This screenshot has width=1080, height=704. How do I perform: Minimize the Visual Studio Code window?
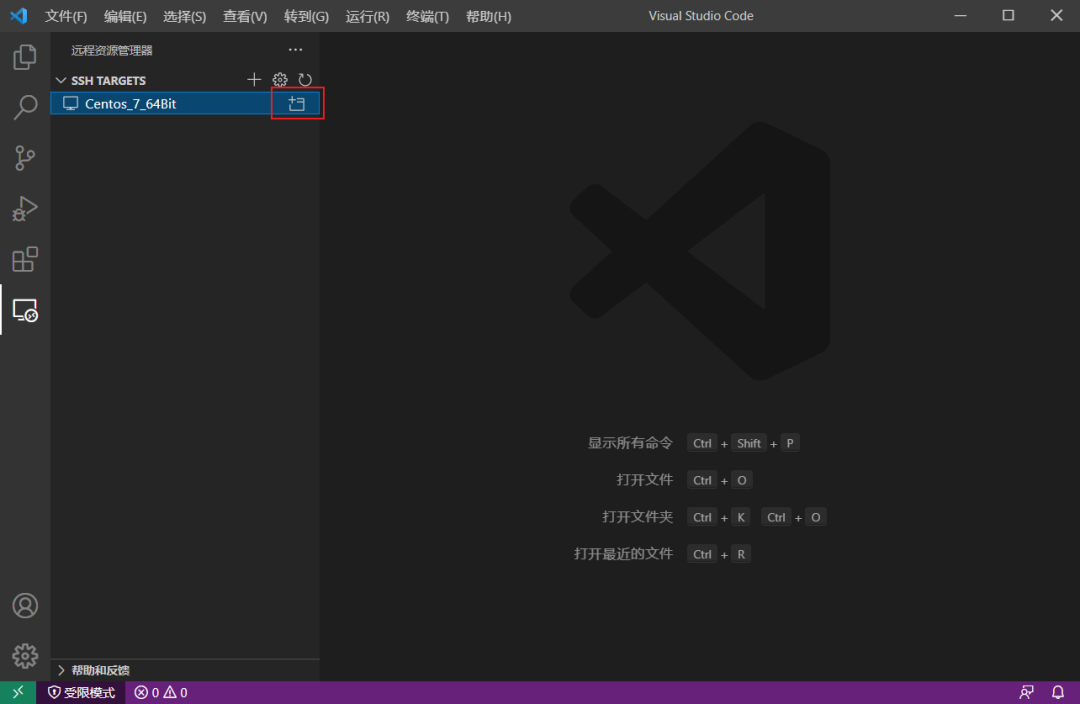click(x=960, y=15)
